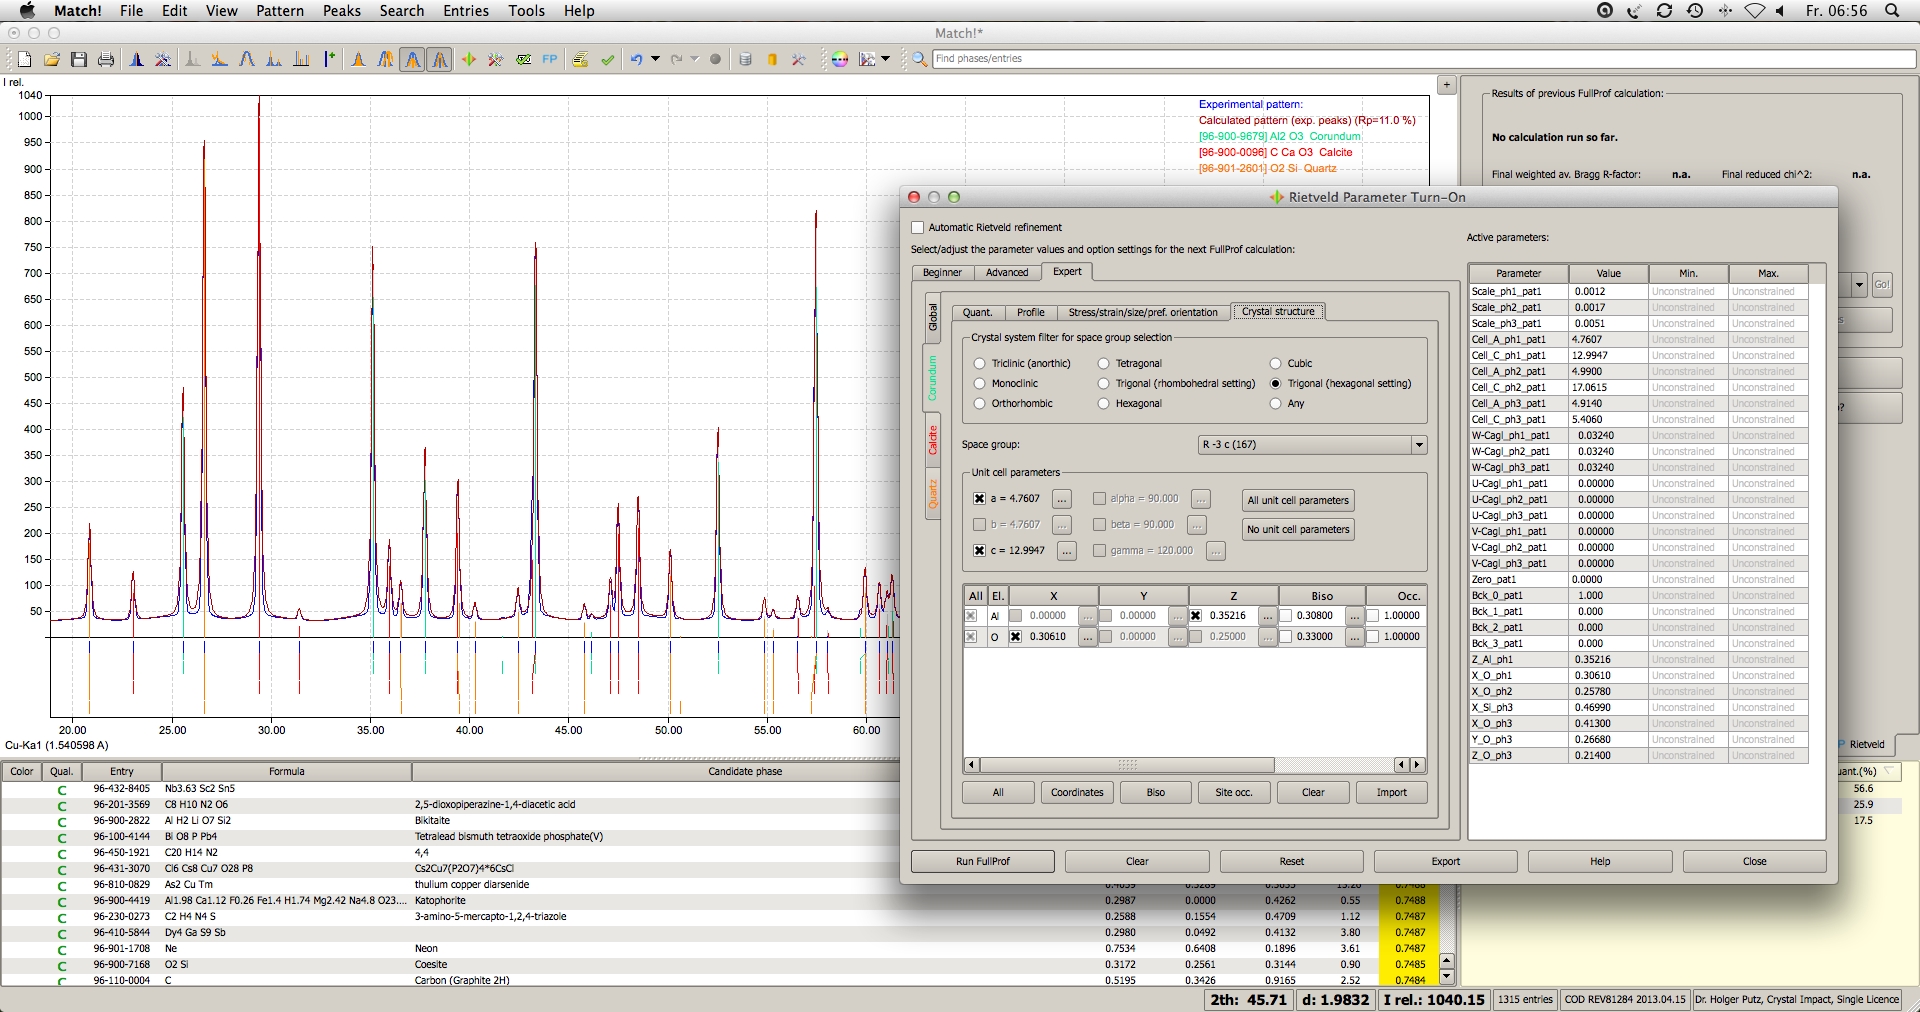Switch to the Profile tab

point(1030,313)
